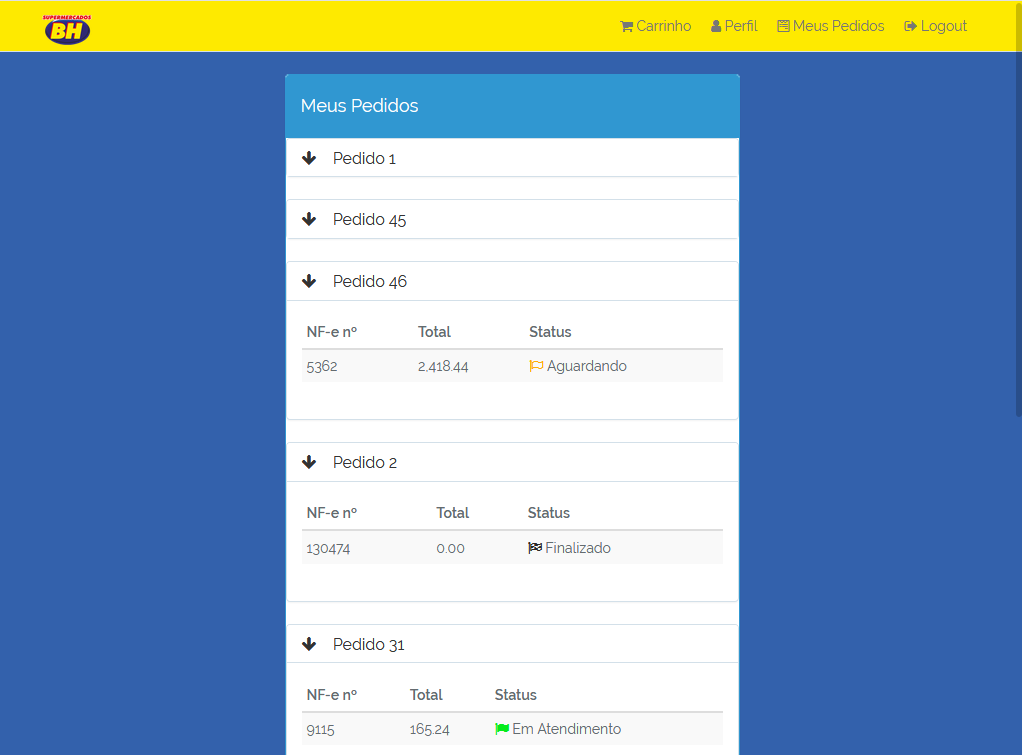The image size is (1022, 755).
Task: Open the Carrinho menu link
Action: coord(656,26)
